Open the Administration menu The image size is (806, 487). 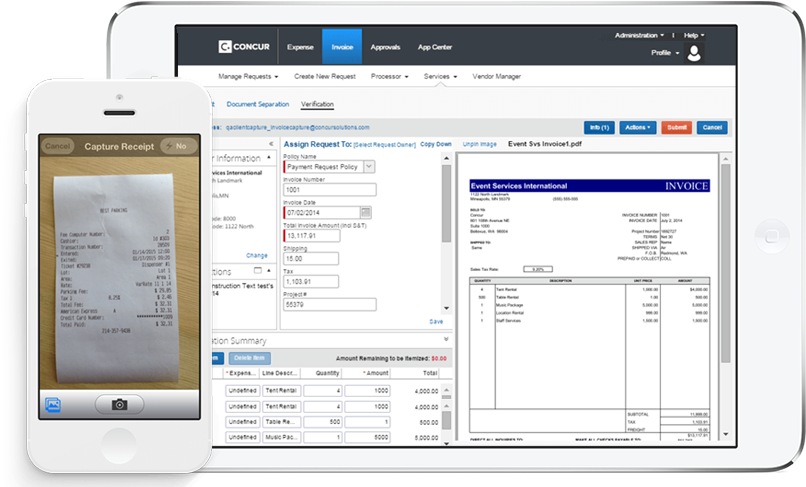(640, 35)
